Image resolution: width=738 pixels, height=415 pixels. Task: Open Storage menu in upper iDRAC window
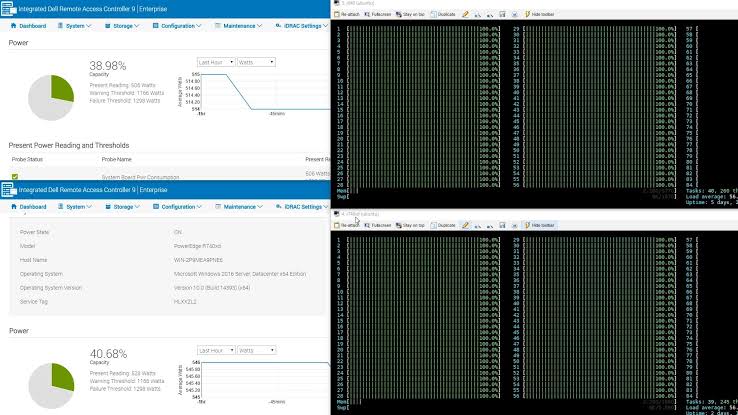pyautogui.click(x=122, y=26)
